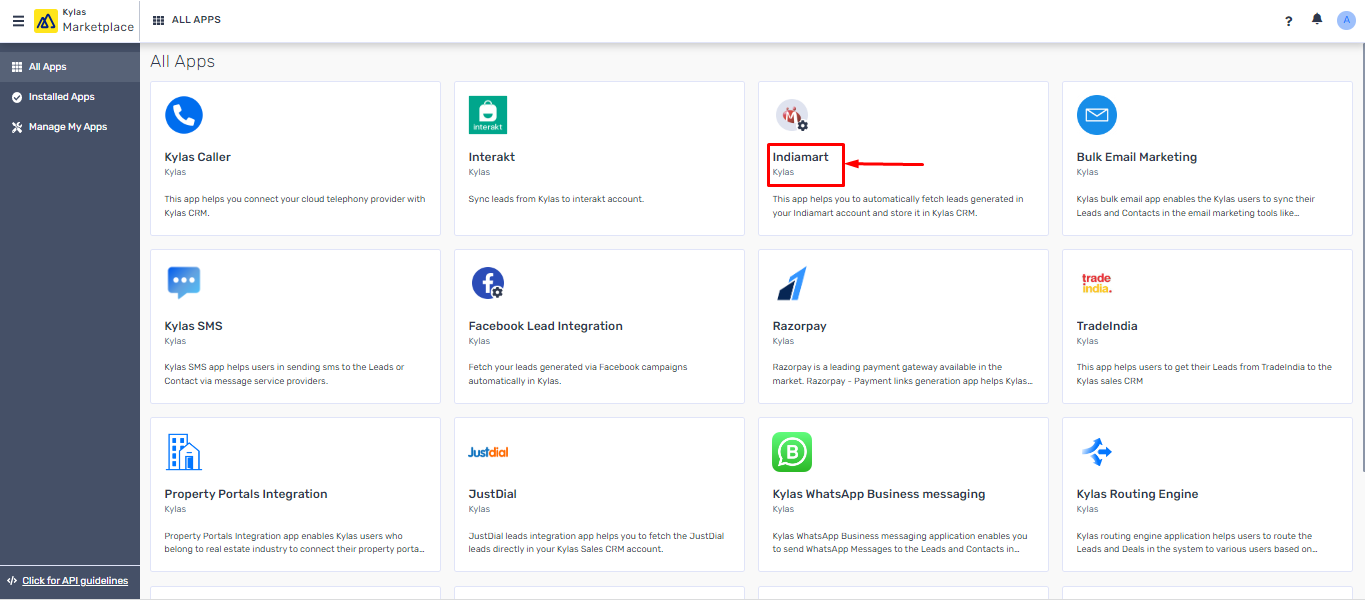The width and height of the screenshot is (1365, 600).
Task: Click the Facebook Lead Integration icon
Action: 488,283
